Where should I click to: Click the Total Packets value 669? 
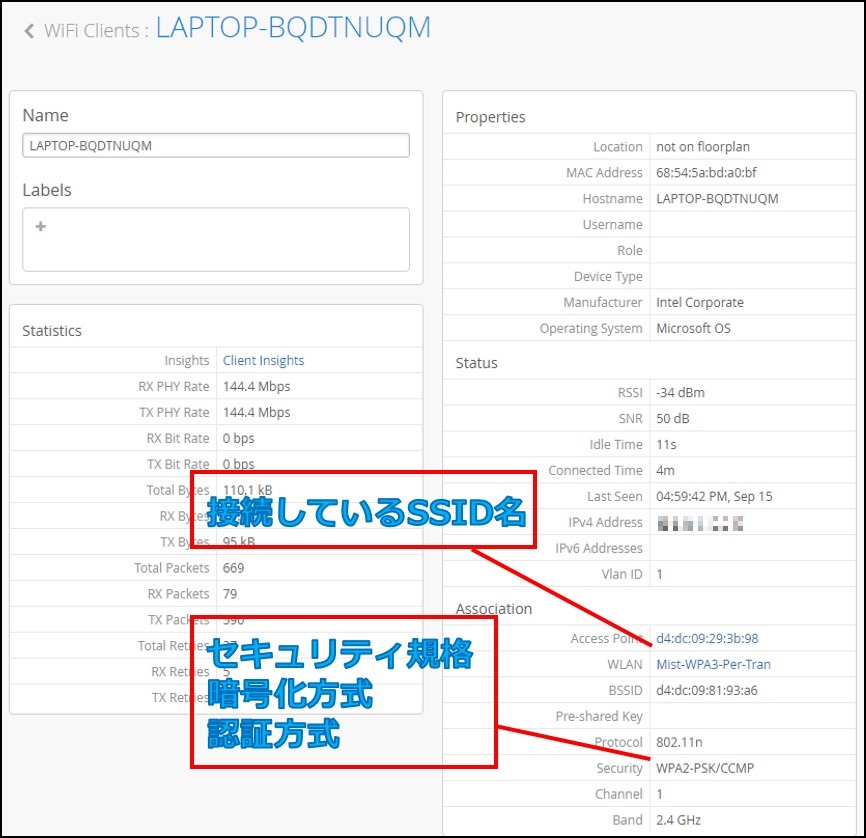pyautogui.click(x=233, y=568)
